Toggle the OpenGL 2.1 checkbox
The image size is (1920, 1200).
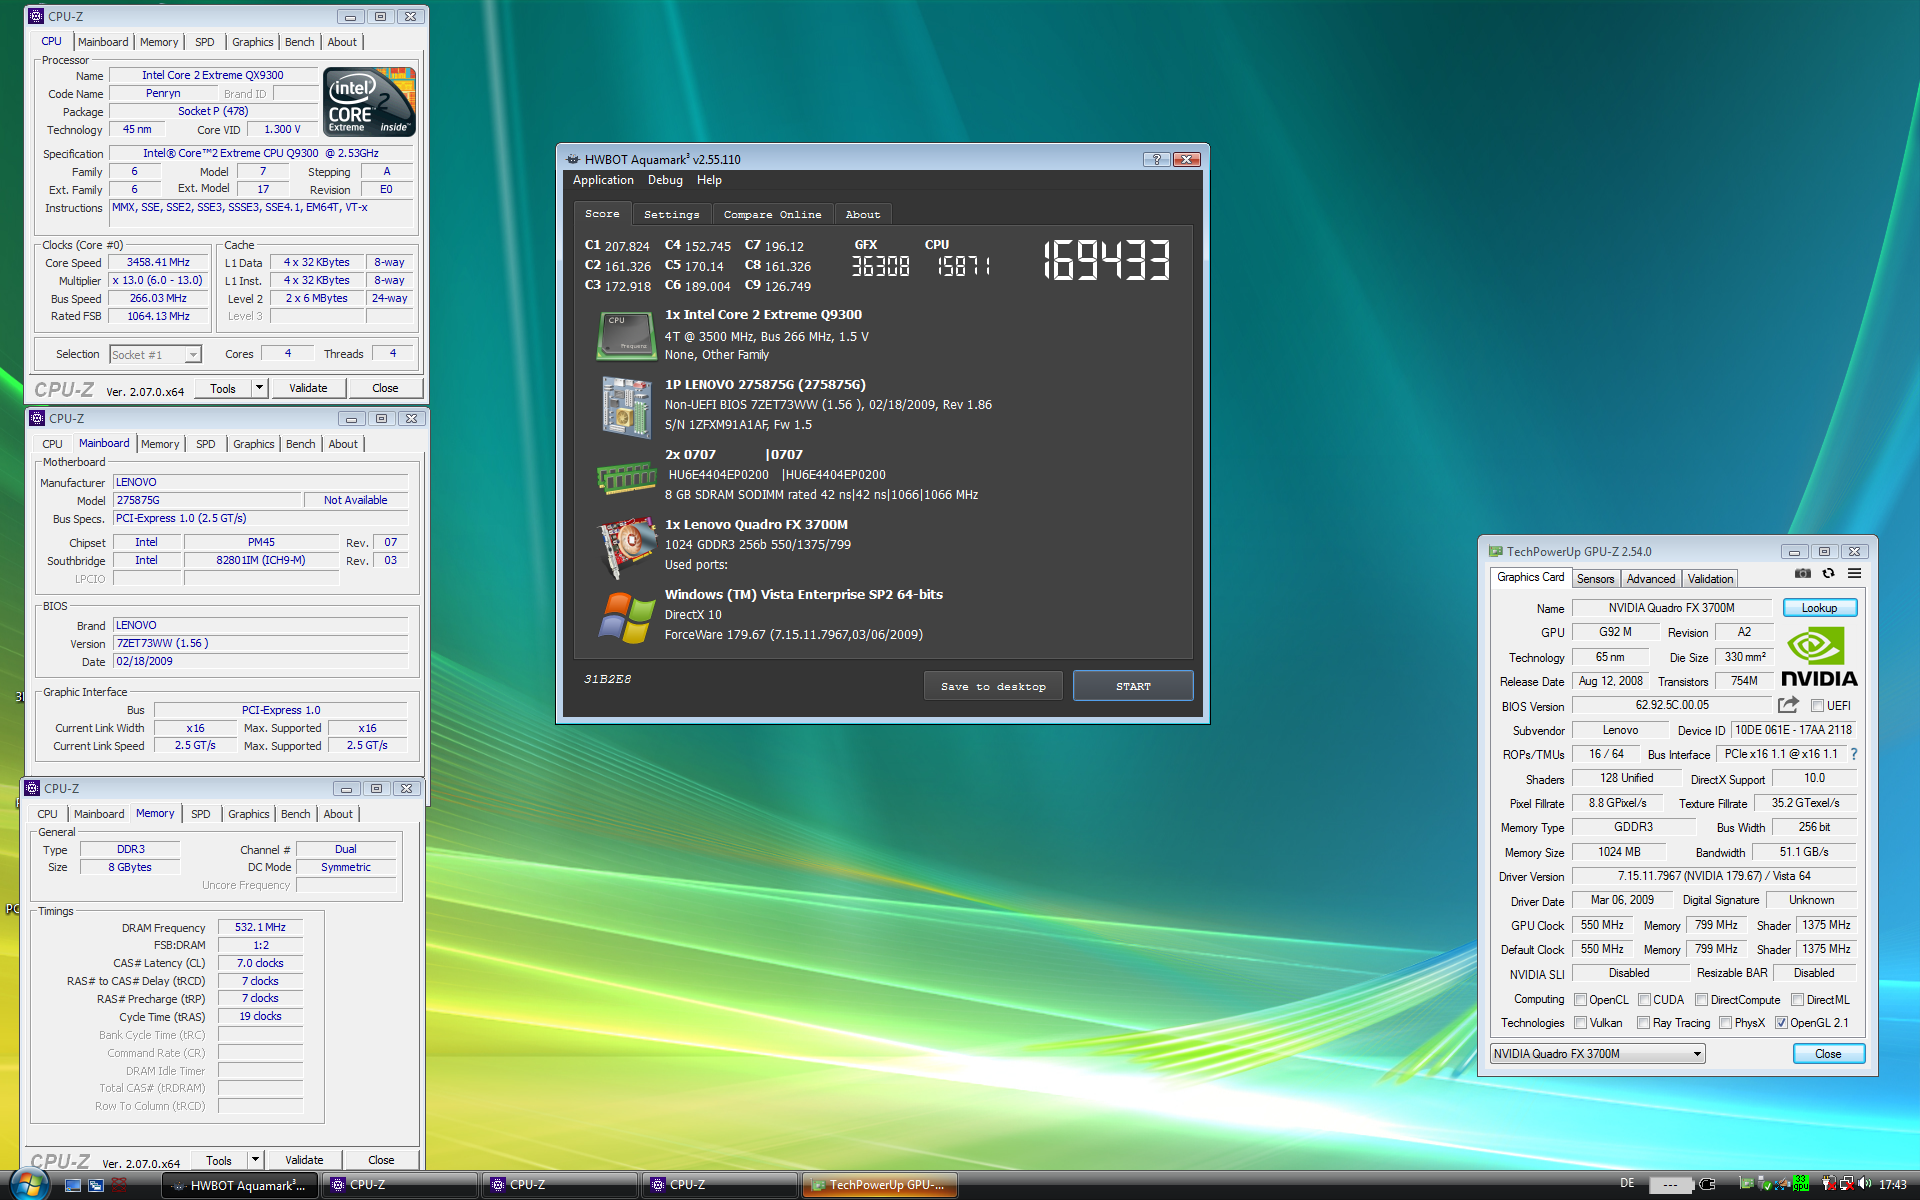click(x=1781, y=1023)
